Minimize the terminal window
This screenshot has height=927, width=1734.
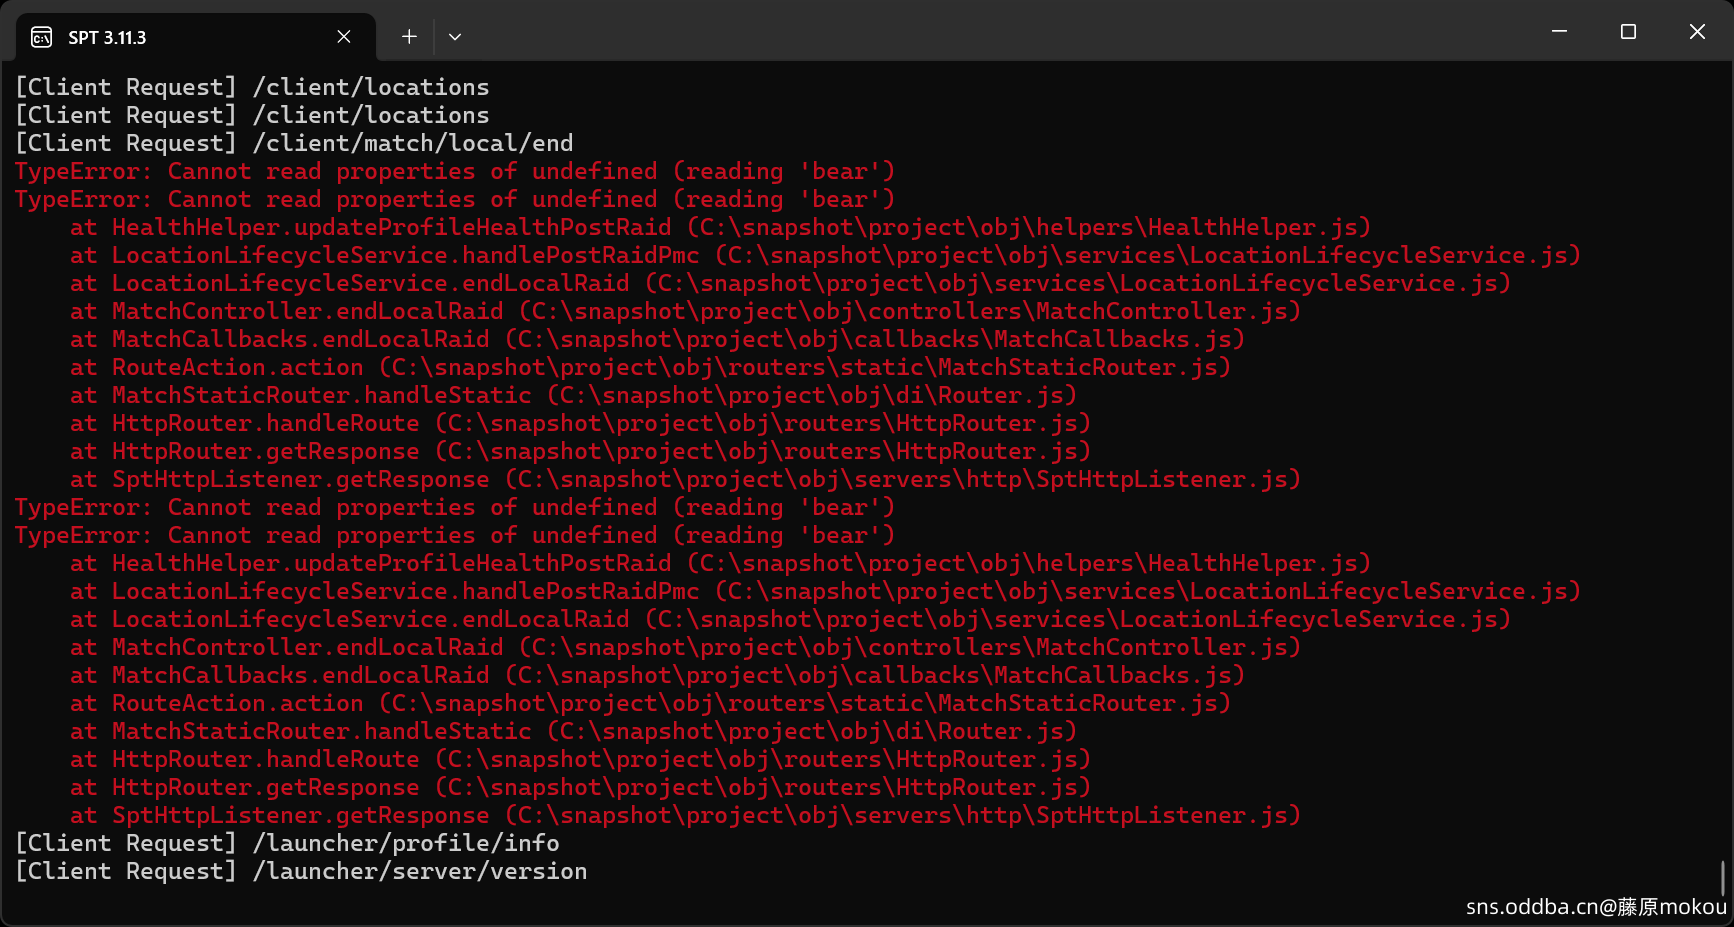tap(1559, 32)
